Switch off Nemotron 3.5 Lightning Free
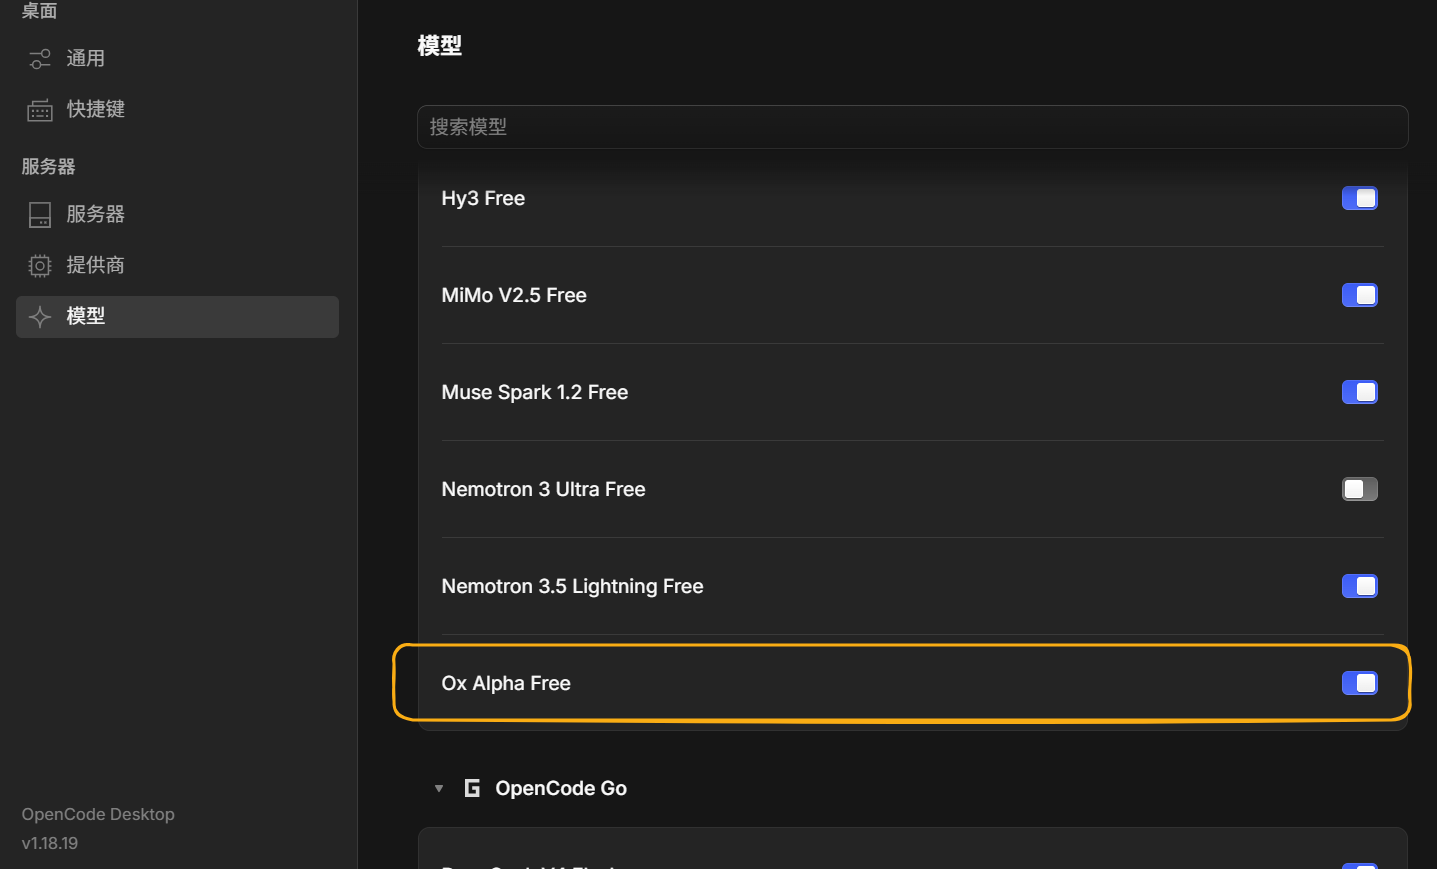The width and height of the screenshot is (1437, 869). pyautogui.click(x=1360, y=586)
